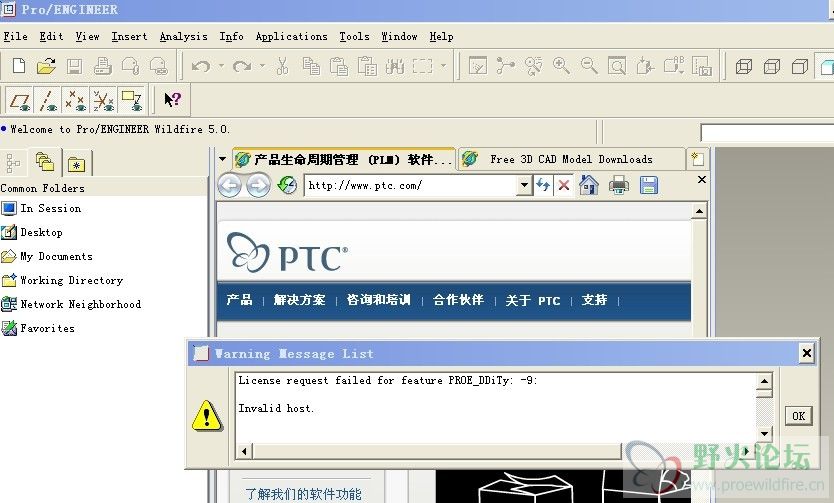Click the URL address field
Image resolution: width=834 pixels, height=503 pixels.
click(x=411, y=185)
